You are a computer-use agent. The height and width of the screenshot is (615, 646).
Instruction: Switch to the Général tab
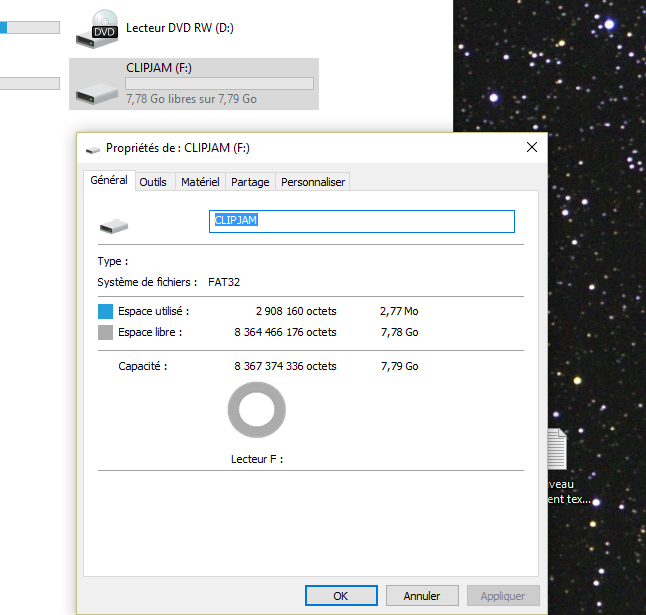click(x=109, y=180)
